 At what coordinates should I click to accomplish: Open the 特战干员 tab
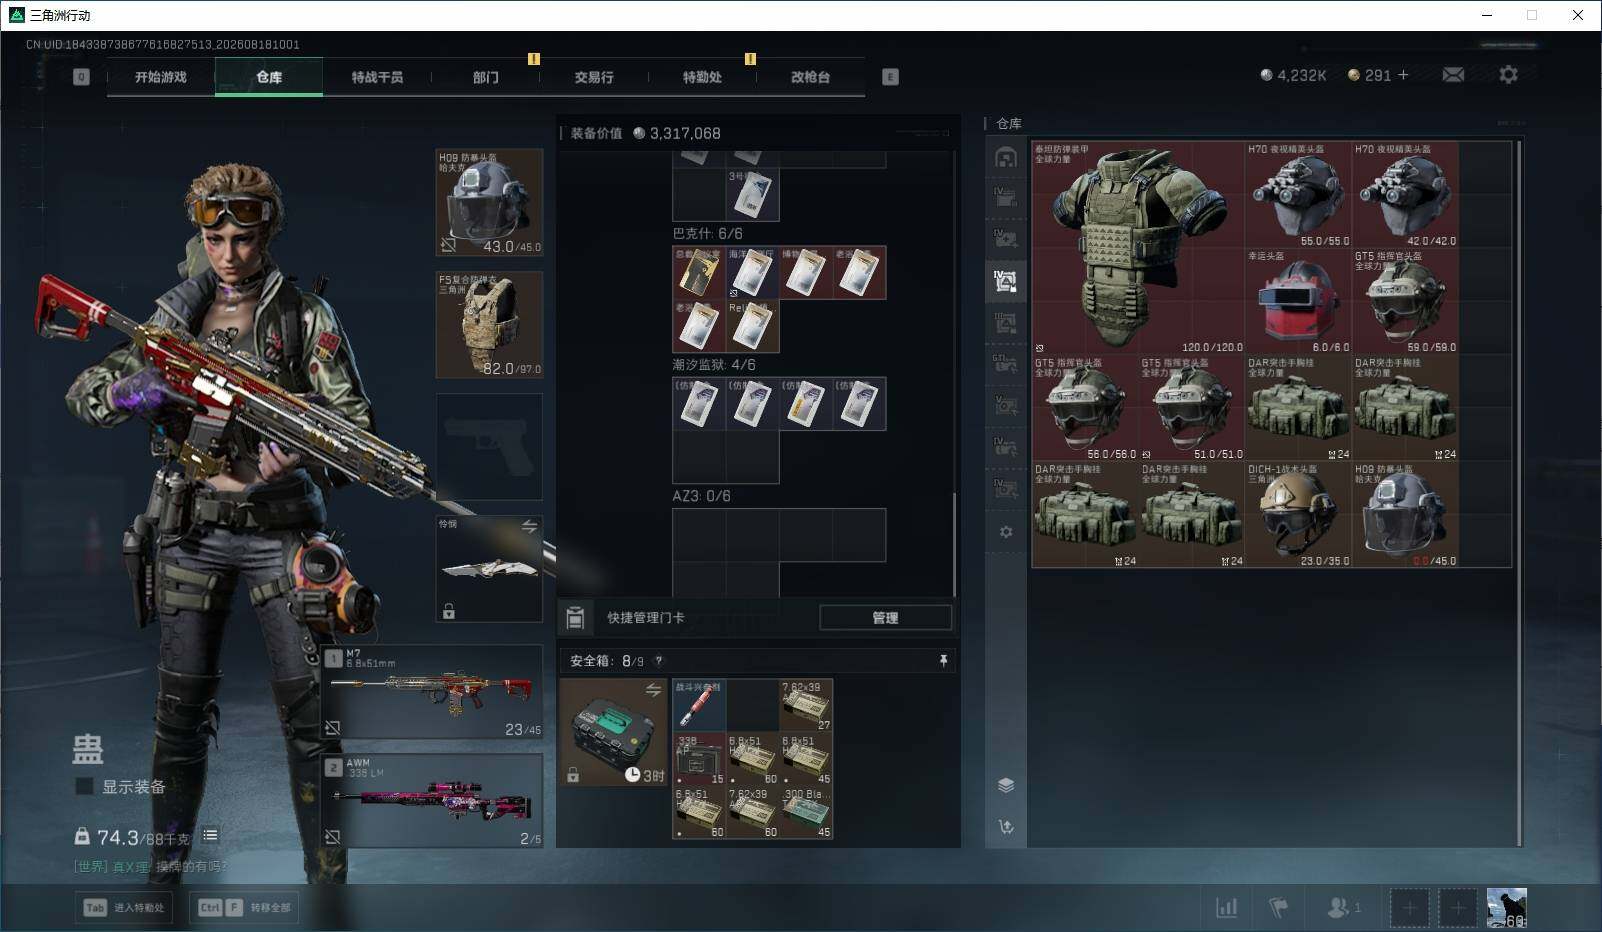pos(377,77)
